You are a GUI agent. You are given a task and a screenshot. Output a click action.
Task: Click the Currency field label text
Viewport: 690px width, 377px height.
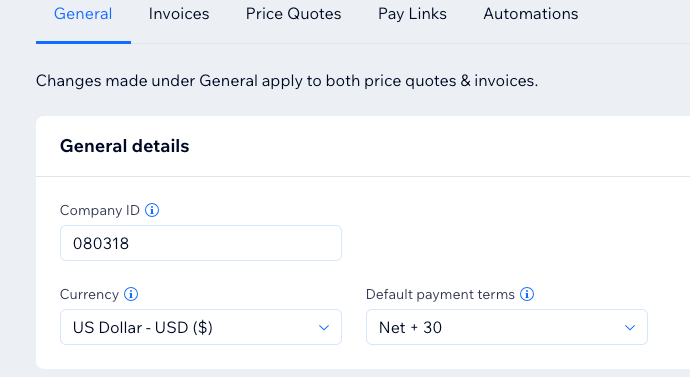tap(89, 294)
